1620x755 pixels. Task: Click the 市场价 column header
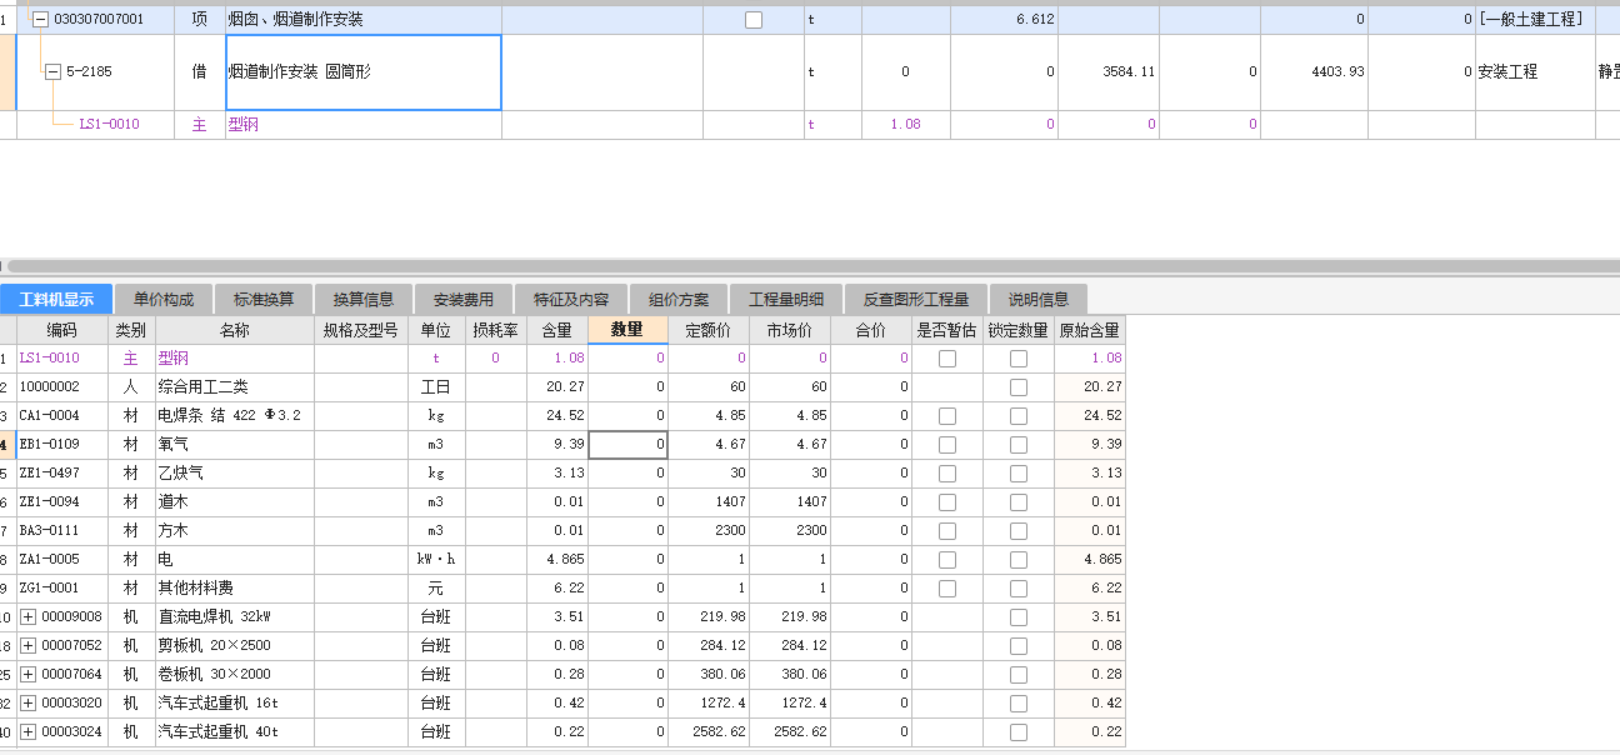coord(789,330)
